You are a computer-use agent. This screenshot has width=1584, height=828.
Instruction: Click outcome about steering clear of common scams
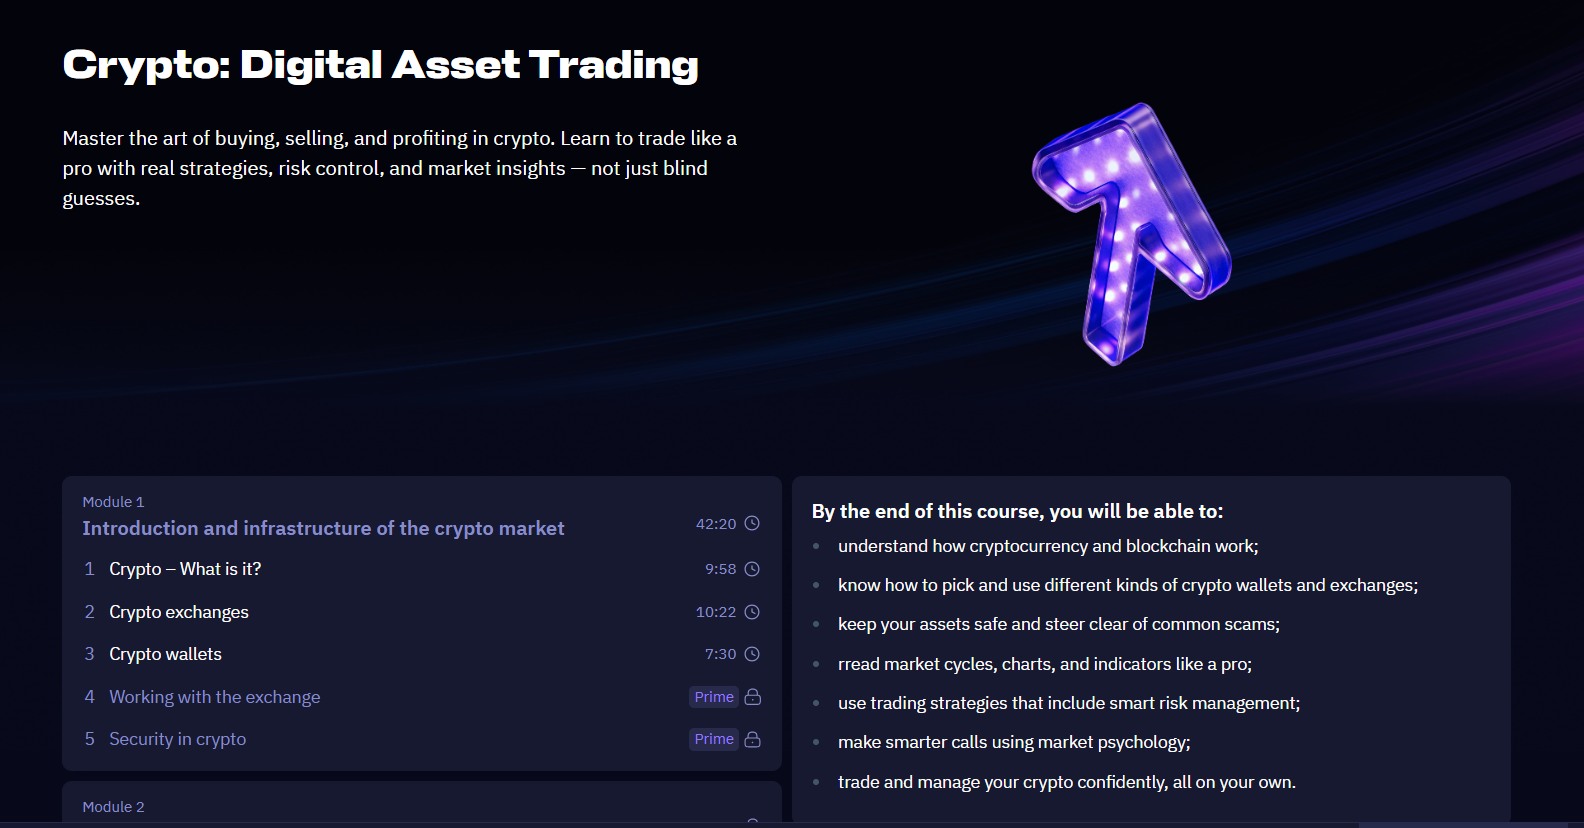pyautogui.click(x=1059, y=624)
